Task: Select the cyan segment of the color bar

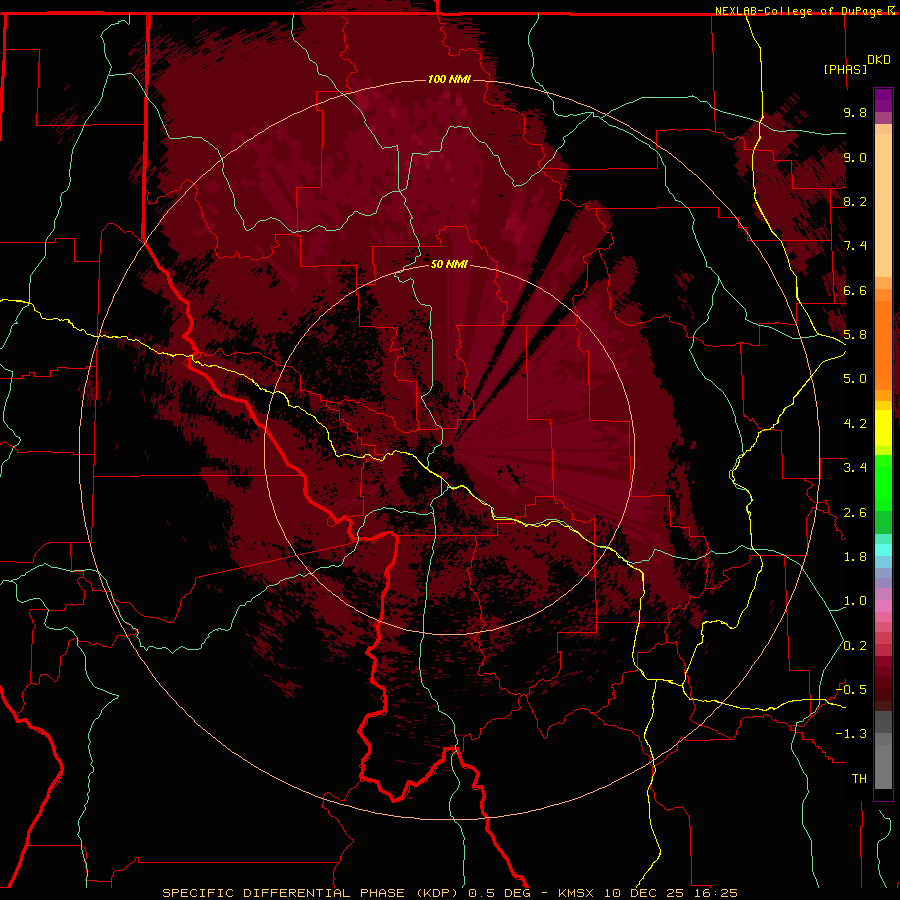Action: tap(883, 550)
